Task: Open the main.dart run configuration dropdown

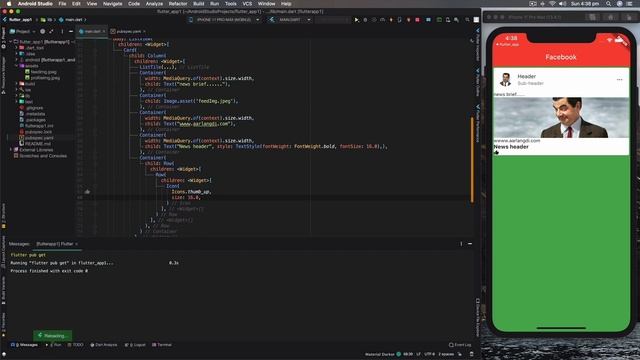Action: [290, 20]
